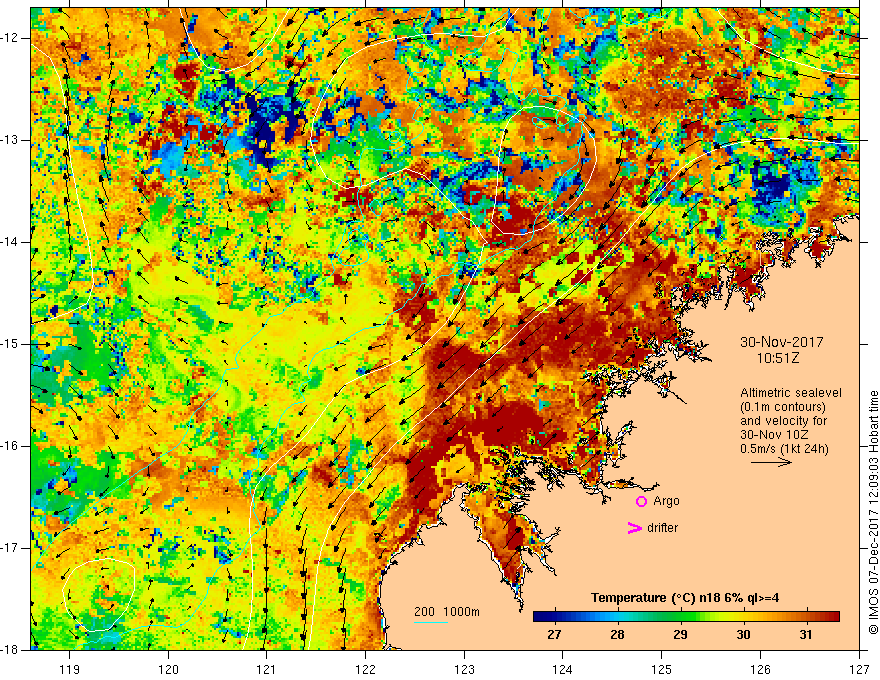Click the cyan 200m contour legend line
The image size is (880, 680).
point(431,622)
